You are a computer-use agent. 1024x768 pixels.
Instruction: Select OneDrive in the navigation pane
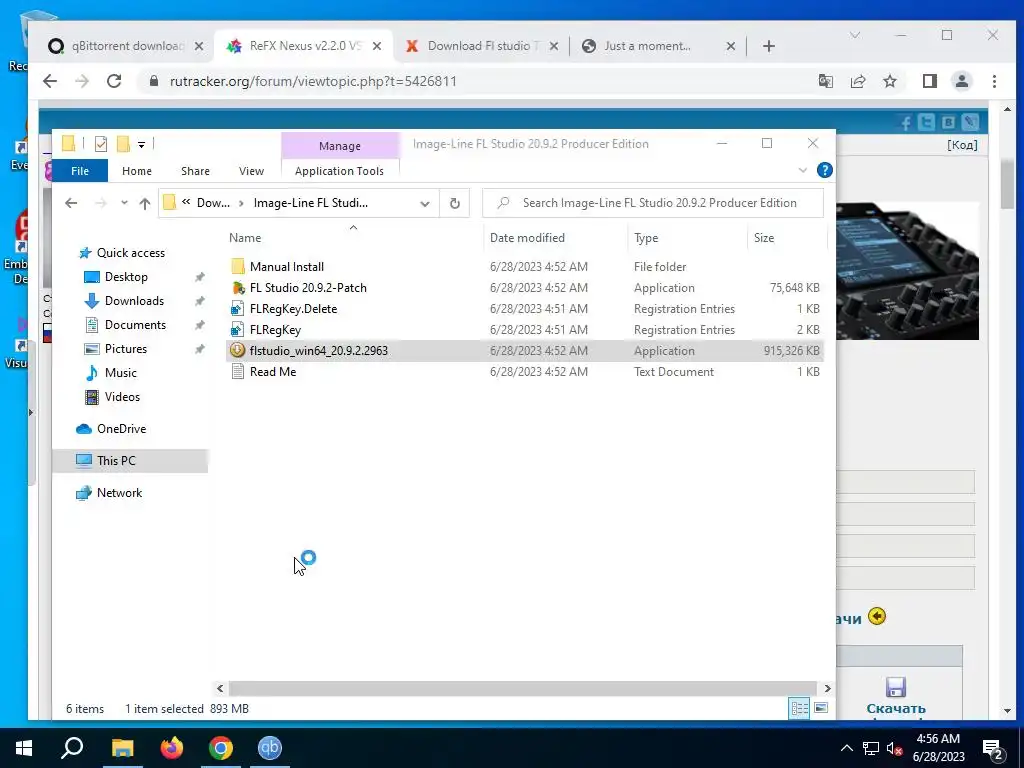[x=121, y=428]
